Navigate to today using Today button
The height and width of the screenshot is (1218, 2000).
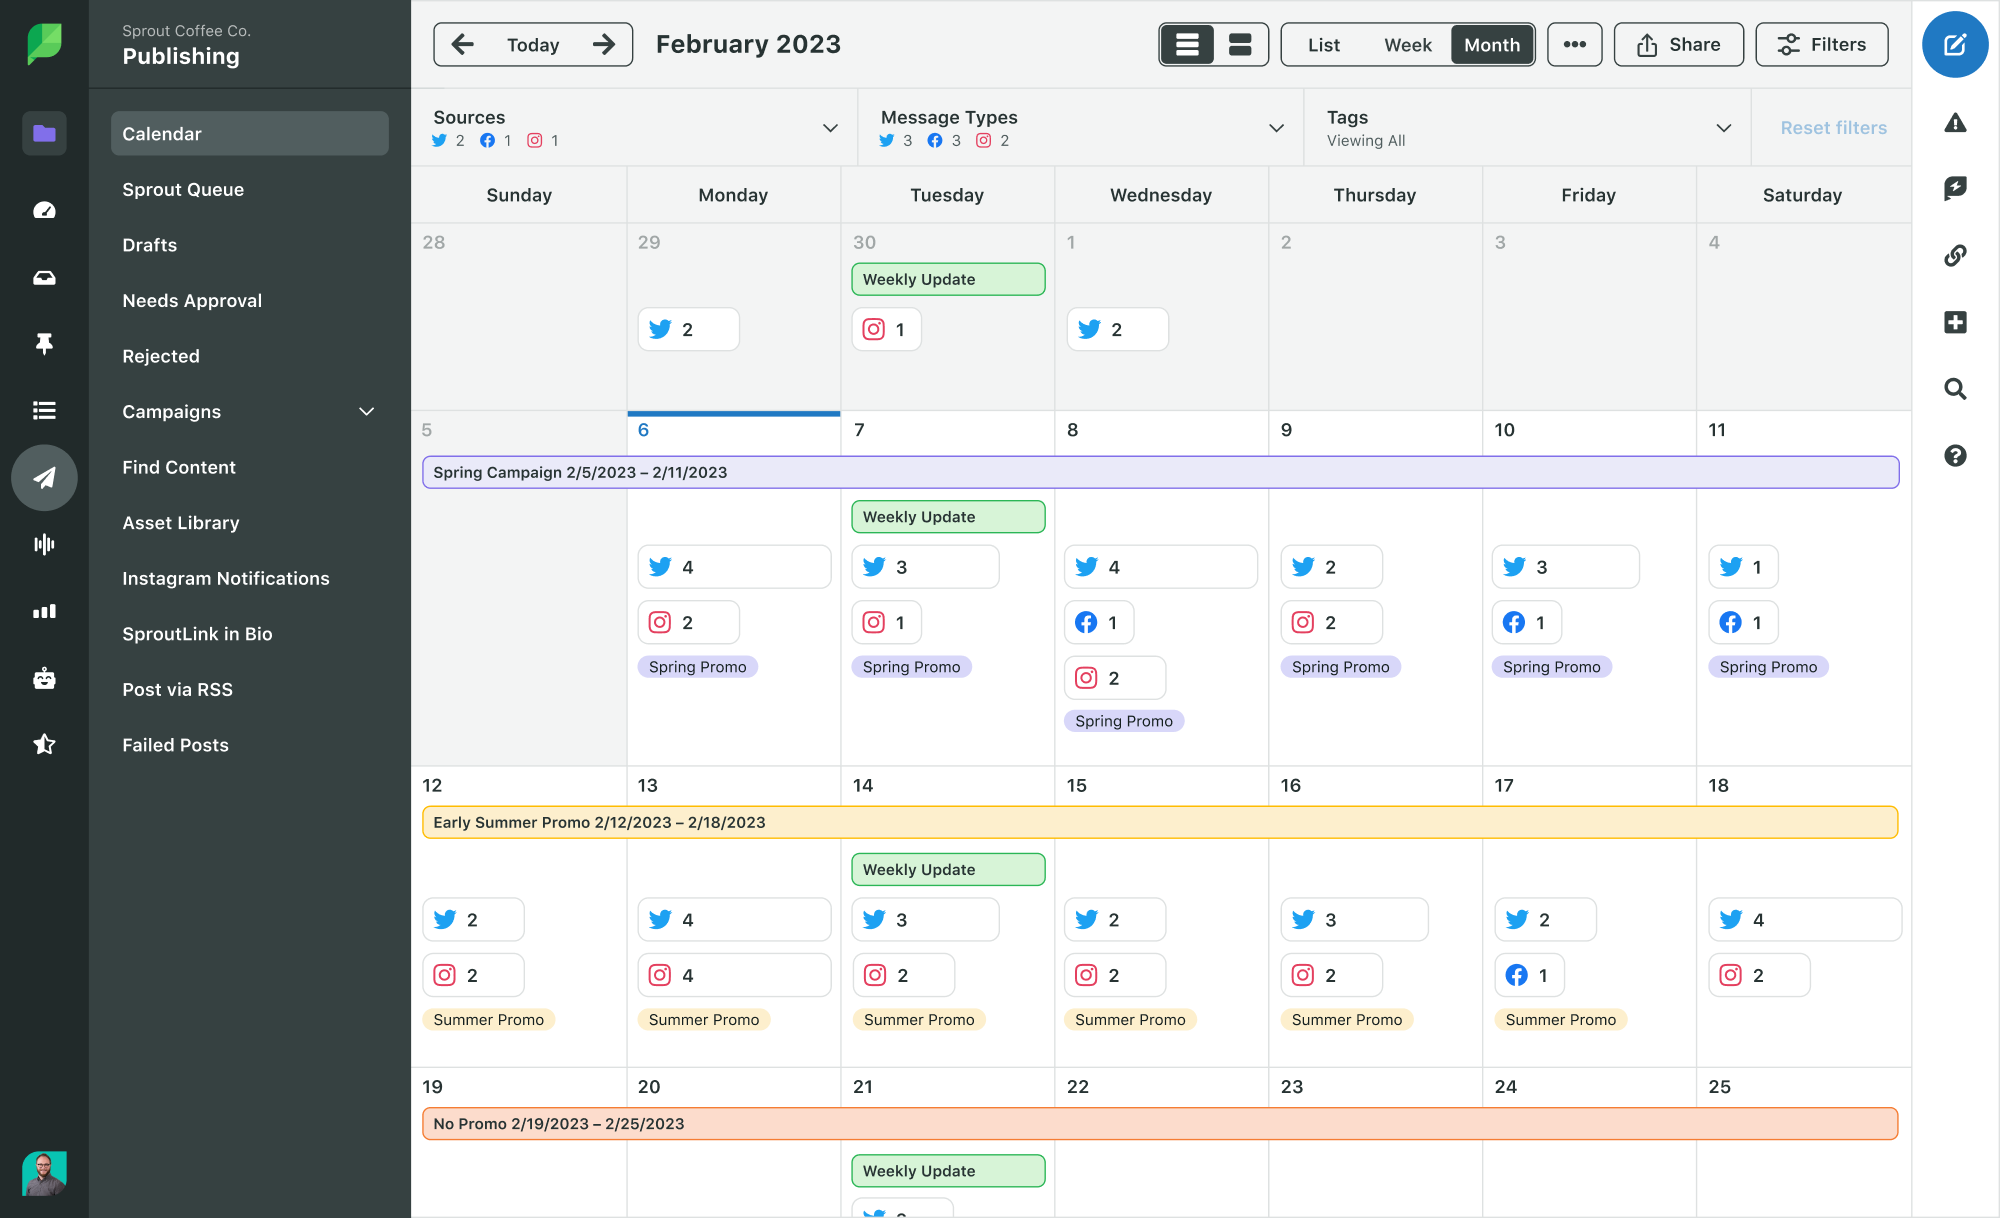[533, 43]
